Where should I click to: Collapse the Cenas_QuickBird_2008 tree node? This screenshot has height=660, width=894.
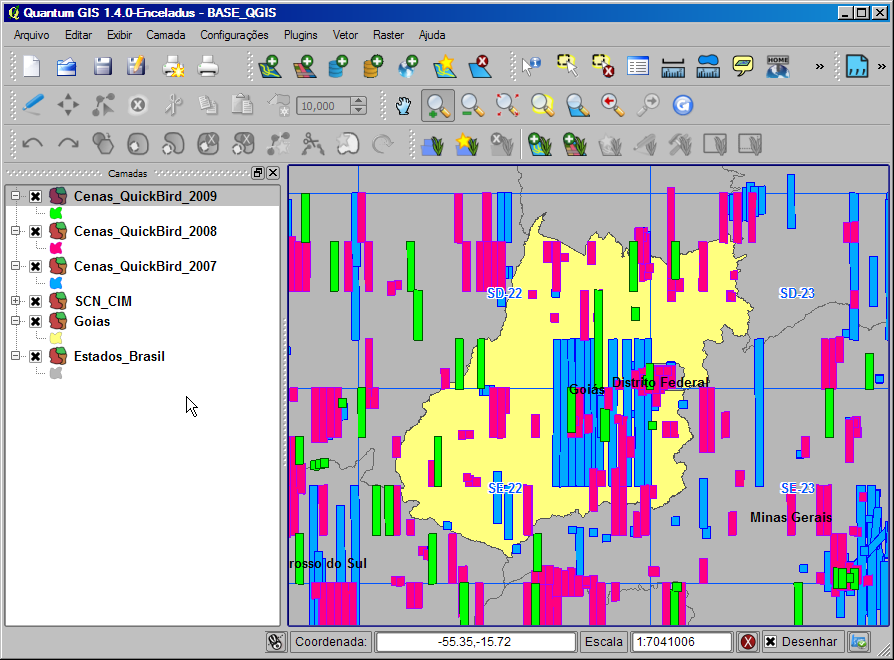pos(15,231)
